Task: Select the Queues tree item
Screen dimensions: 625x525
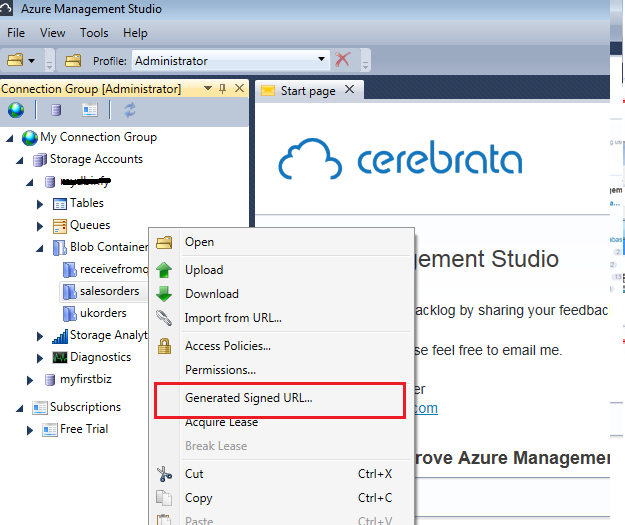Action: [x=90, y=225]
